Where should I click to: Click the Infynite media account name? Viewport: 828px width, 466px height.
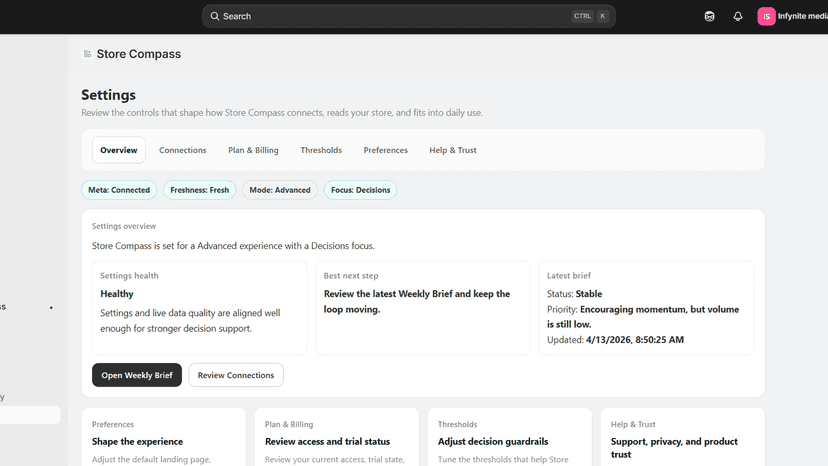coord(803,16)
